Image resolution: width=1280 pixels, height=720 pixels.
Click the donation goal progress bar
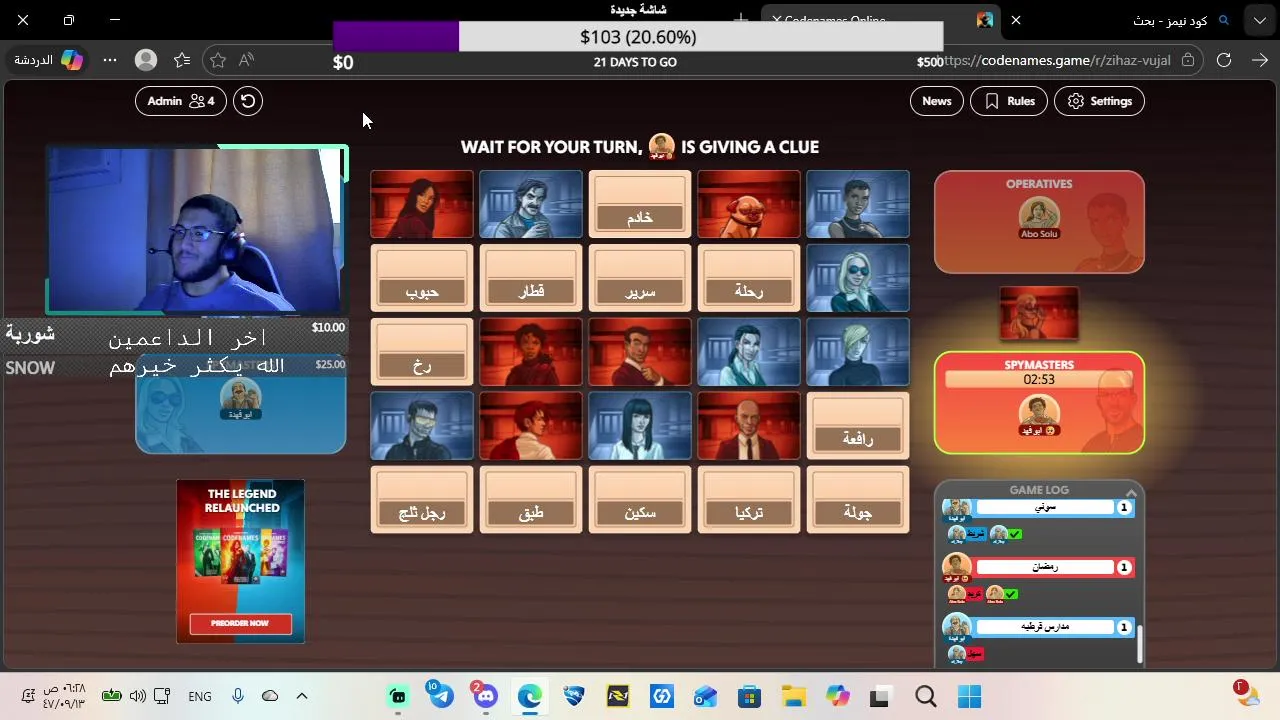pos(638,37)
